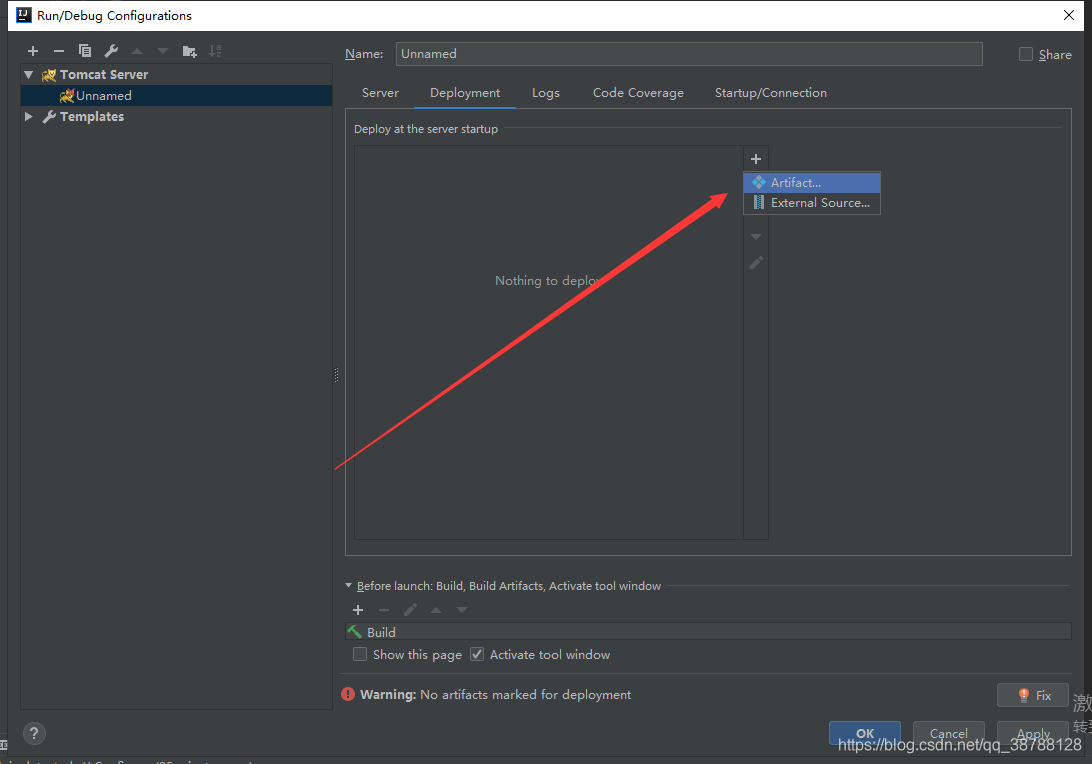
Task: Add a new configuration with the plus icon
Action: [33, 51]
